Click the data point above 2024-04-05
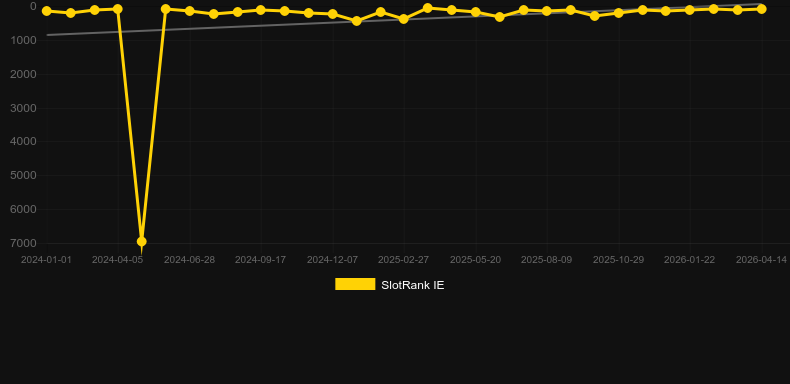790x384 pixels. coord(118,9)
